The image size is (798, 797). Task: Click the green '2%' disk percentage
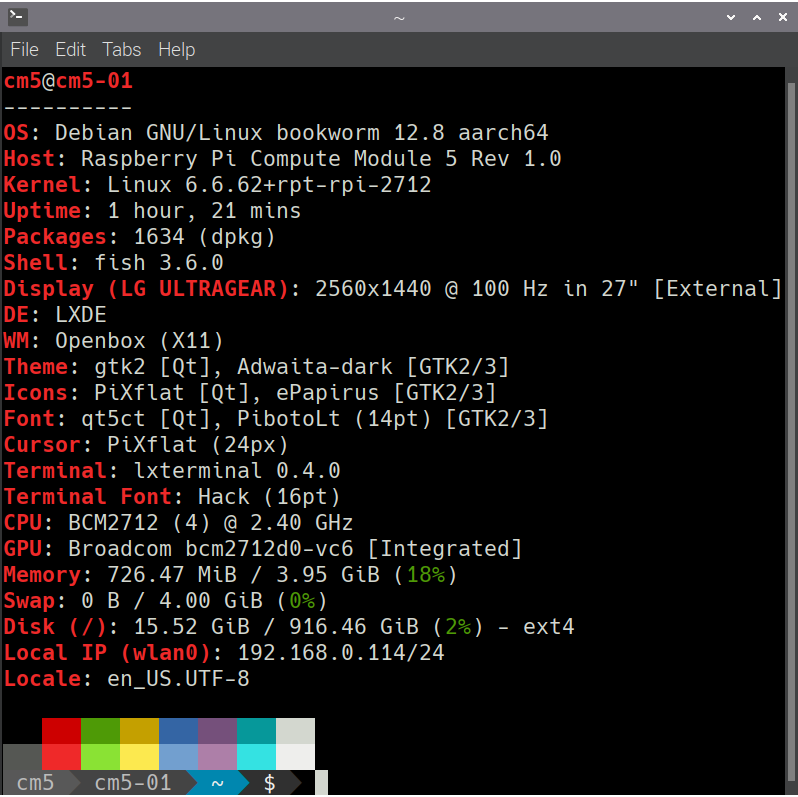[458, 627]
